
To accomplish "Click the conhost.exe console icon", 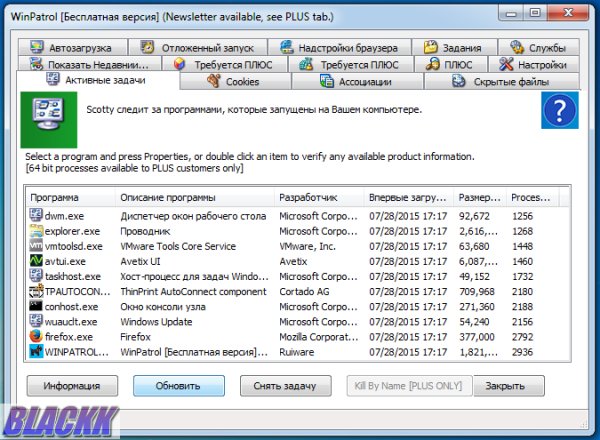I will coord(36,306).
